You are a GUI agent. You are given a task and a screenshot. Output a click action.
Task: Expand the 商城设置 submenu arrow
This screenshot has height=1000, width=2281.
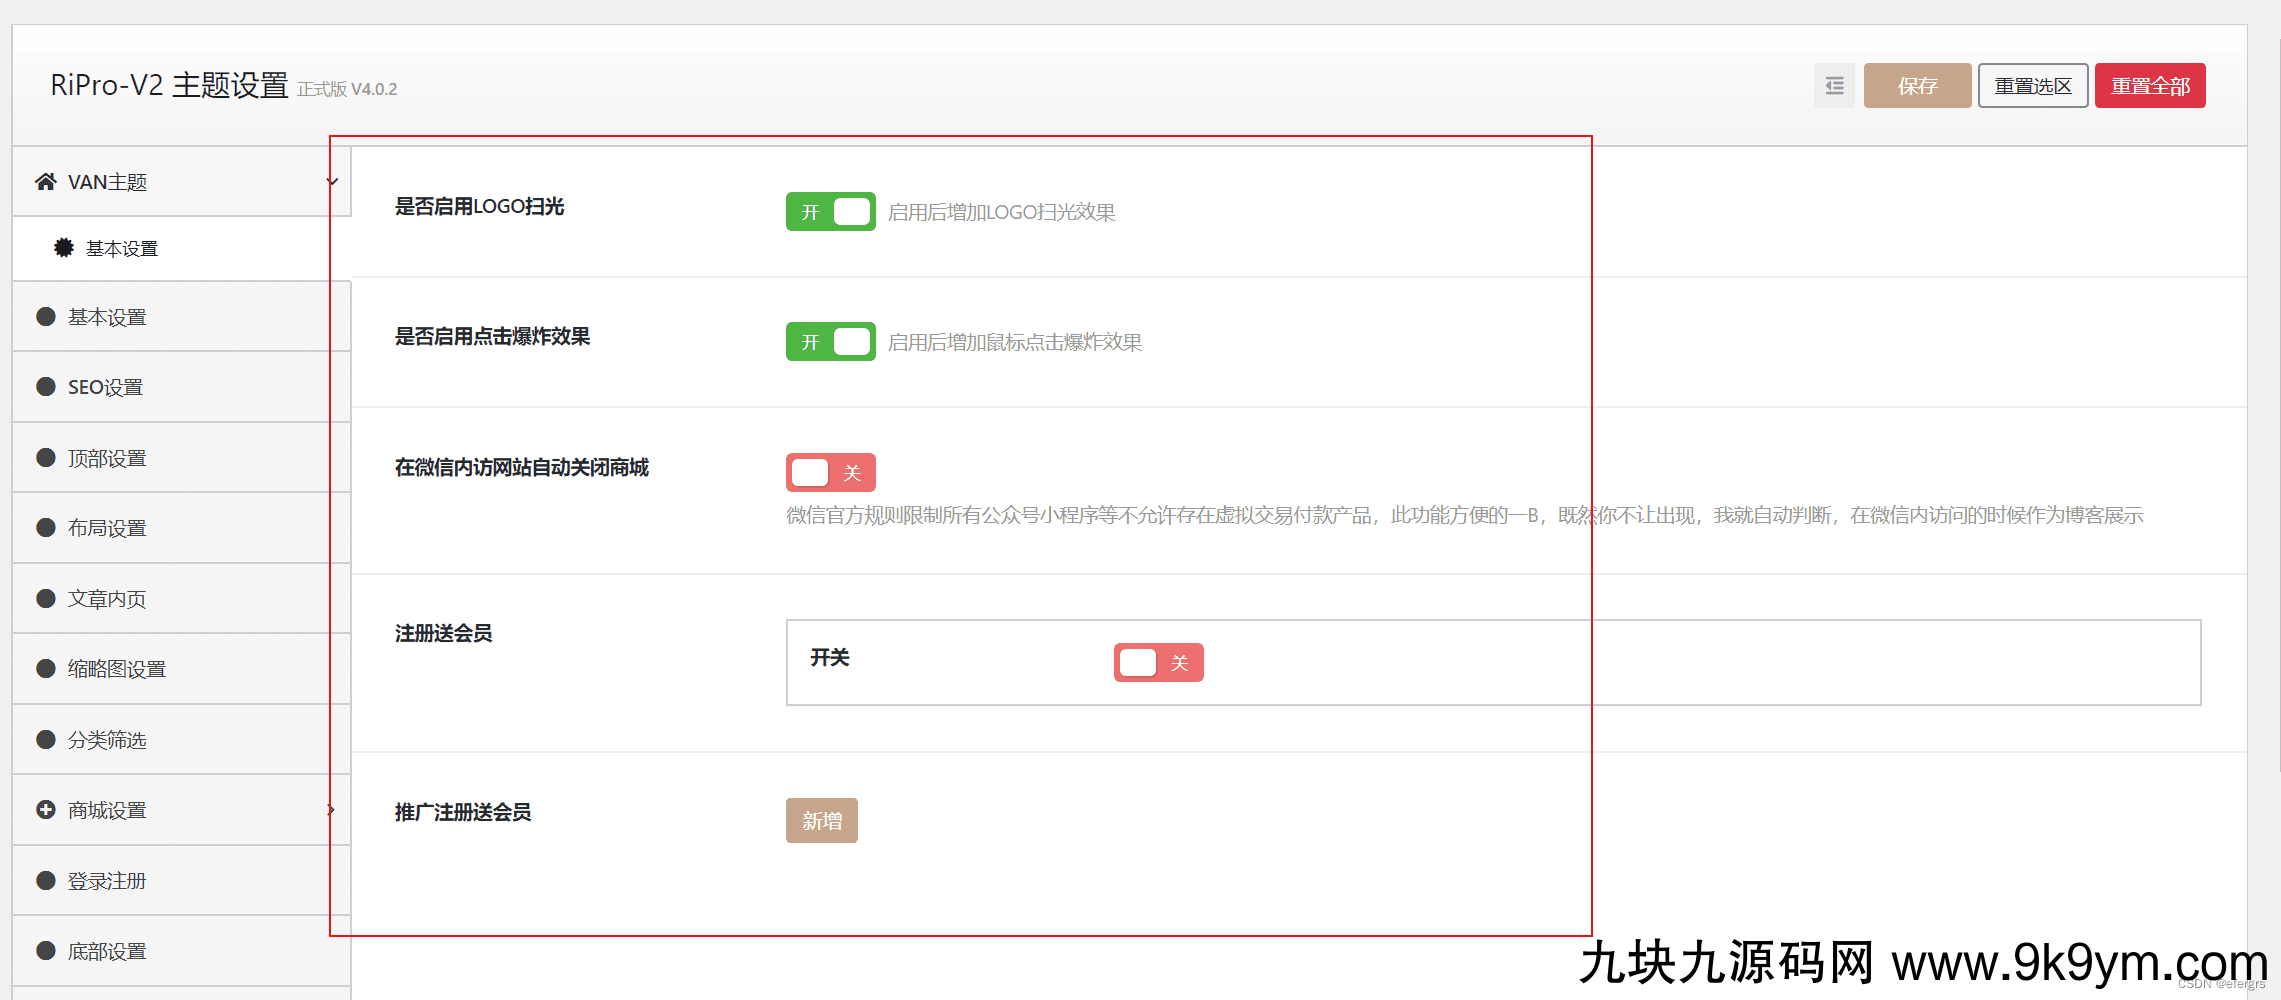coord(331,810)
